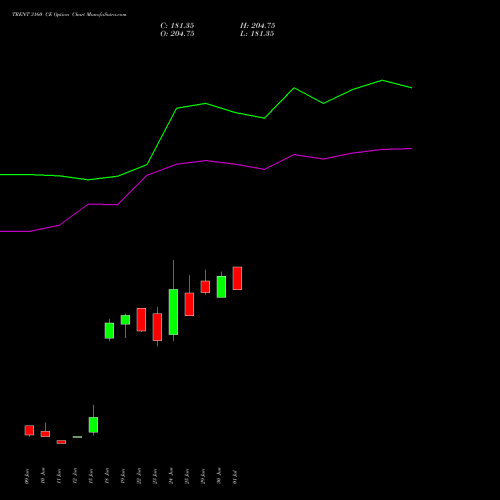Click the 11 Jun date label
This screenshot has height=500, width=500.
coord(59,476)
